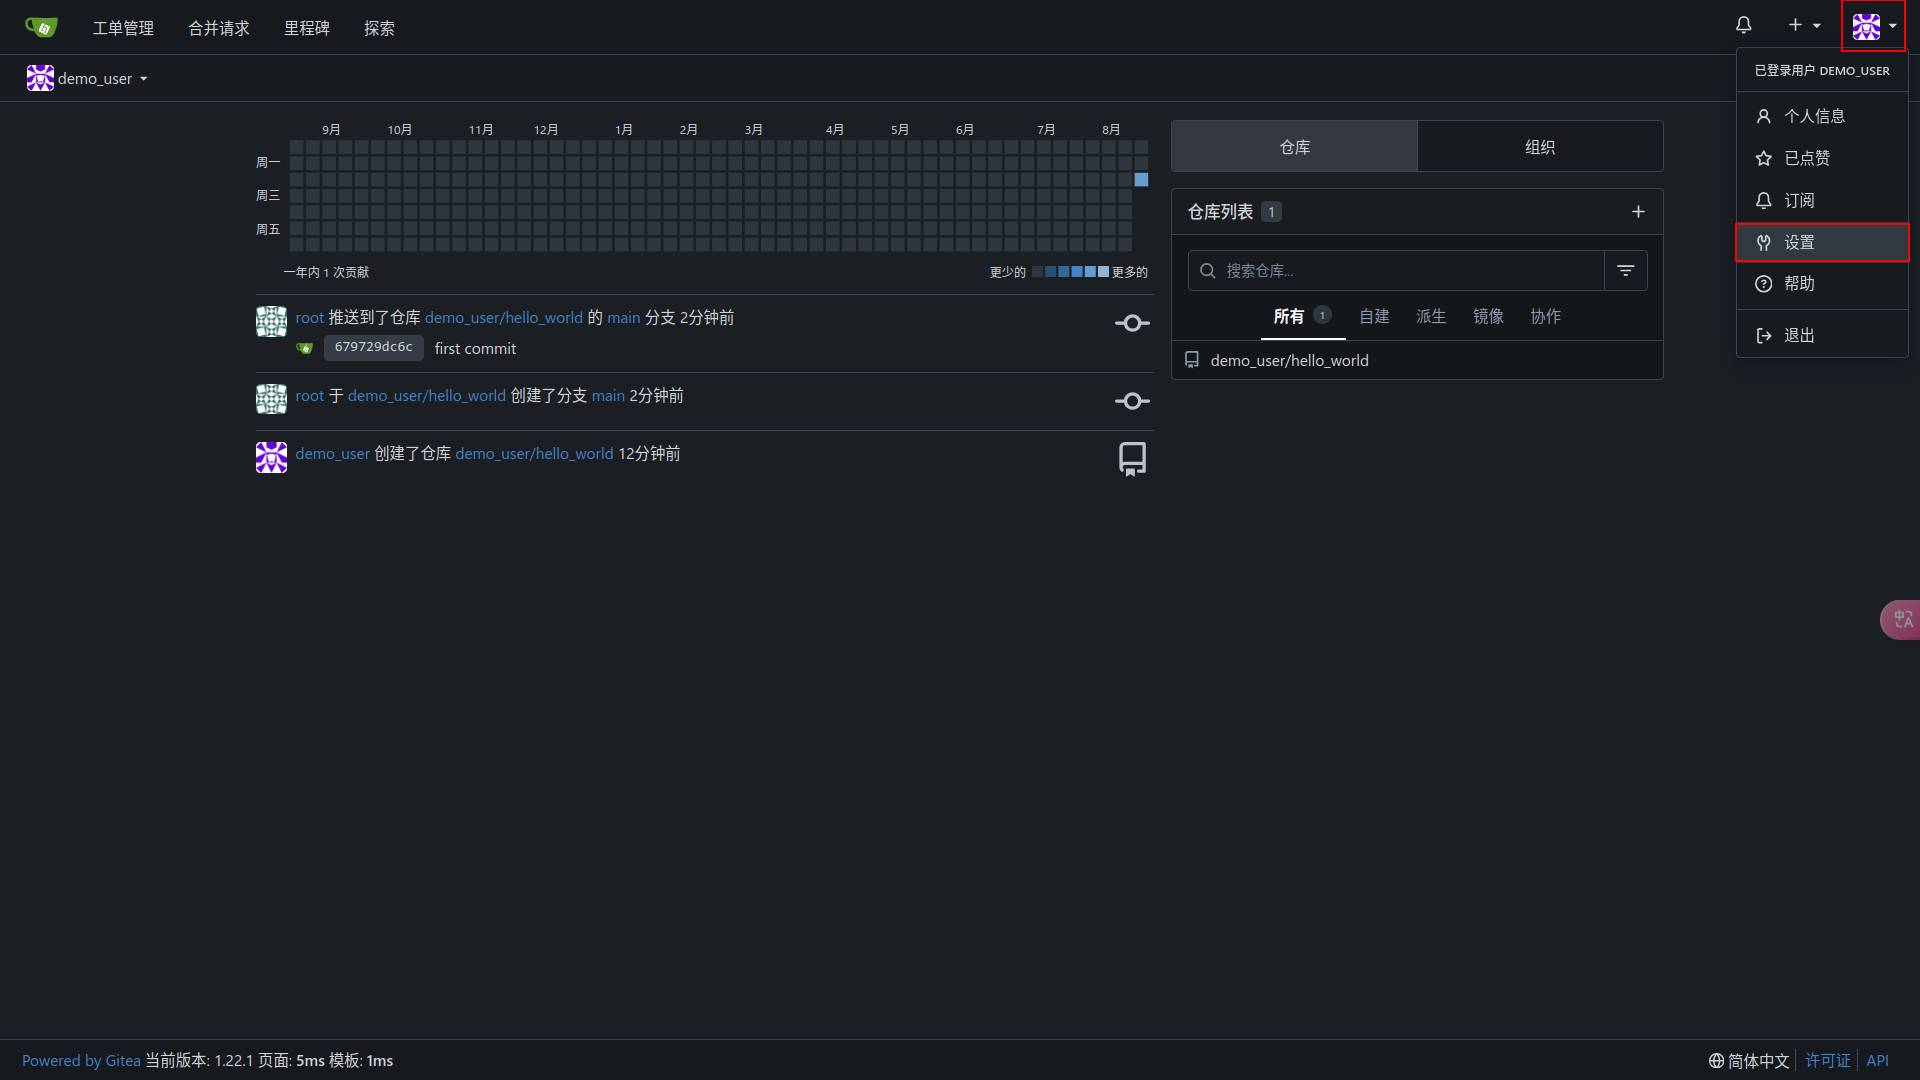Open the notifications bell icon
The width and height of the screenshot is (1920, 1080).
[x=1743, y=25]
